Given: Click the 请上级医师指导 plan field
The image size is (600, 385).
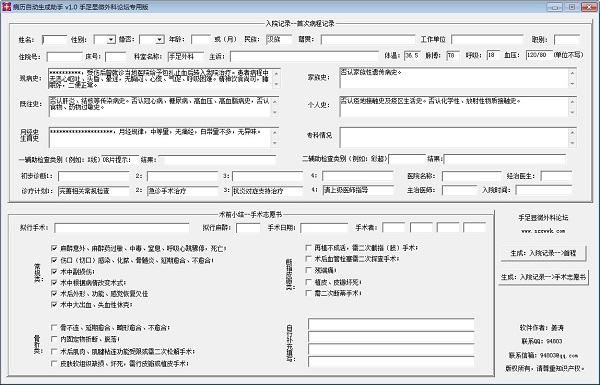Looking at the screenshot, I should point(358,190).
